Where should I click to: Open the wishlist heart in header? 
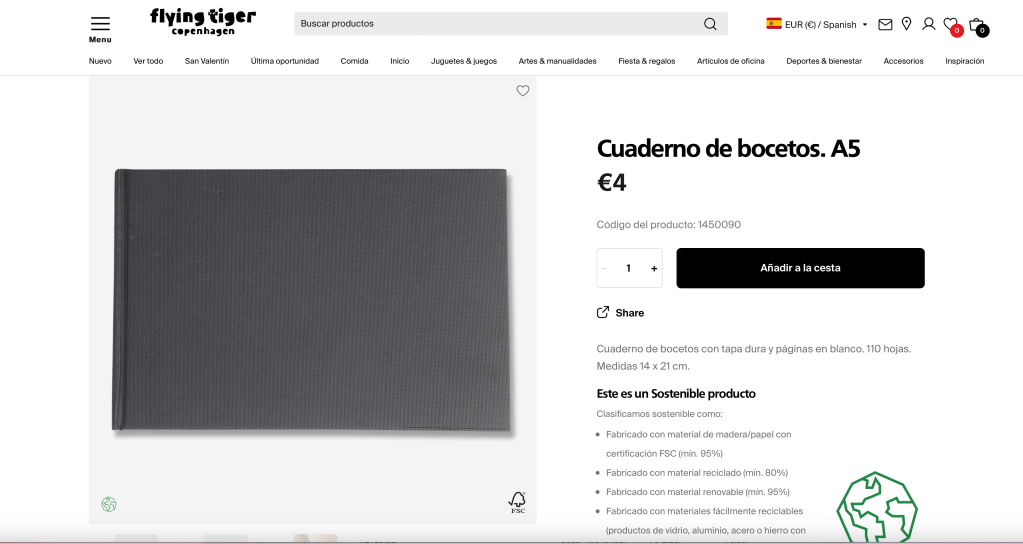pyautogui.click(x=952, y=25)
